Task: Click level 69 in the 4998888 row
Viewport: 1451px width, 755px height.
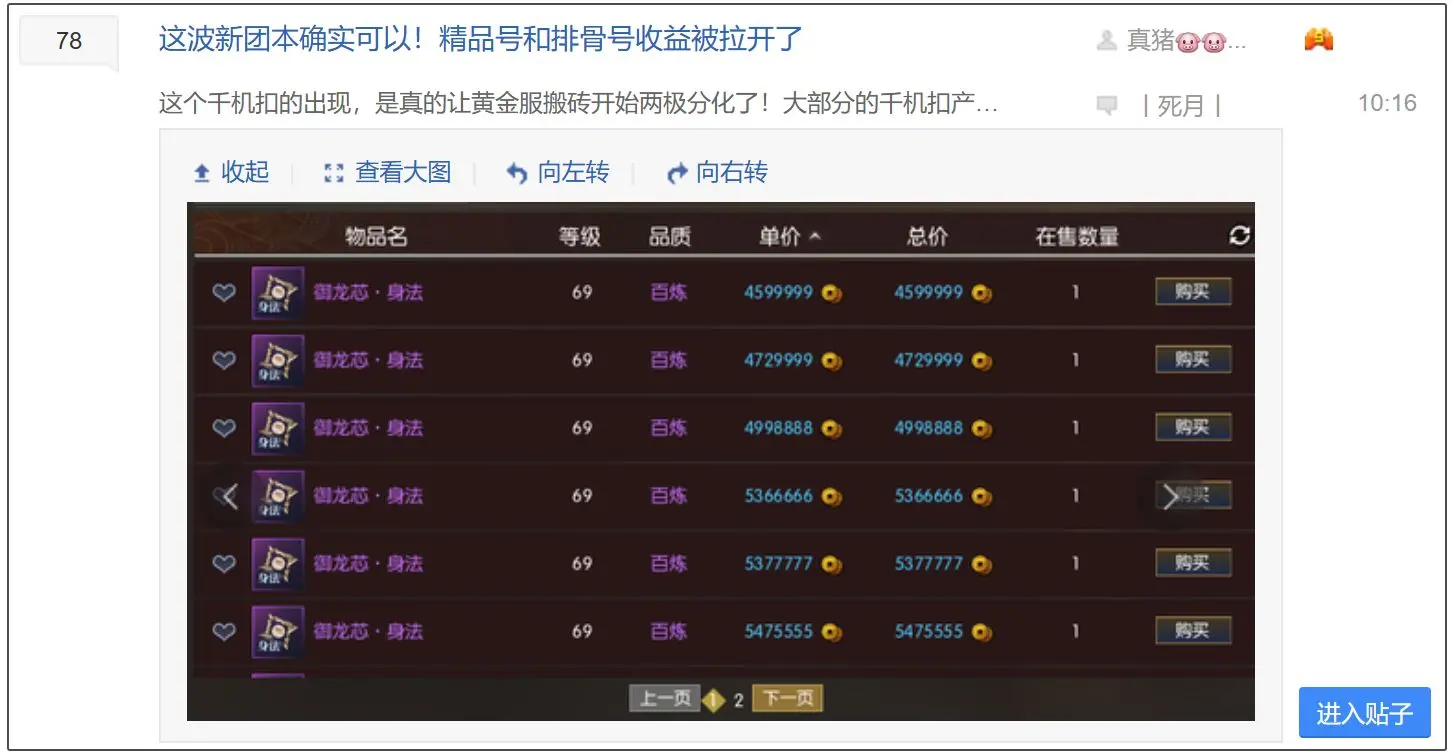Action: pos(582,428)
